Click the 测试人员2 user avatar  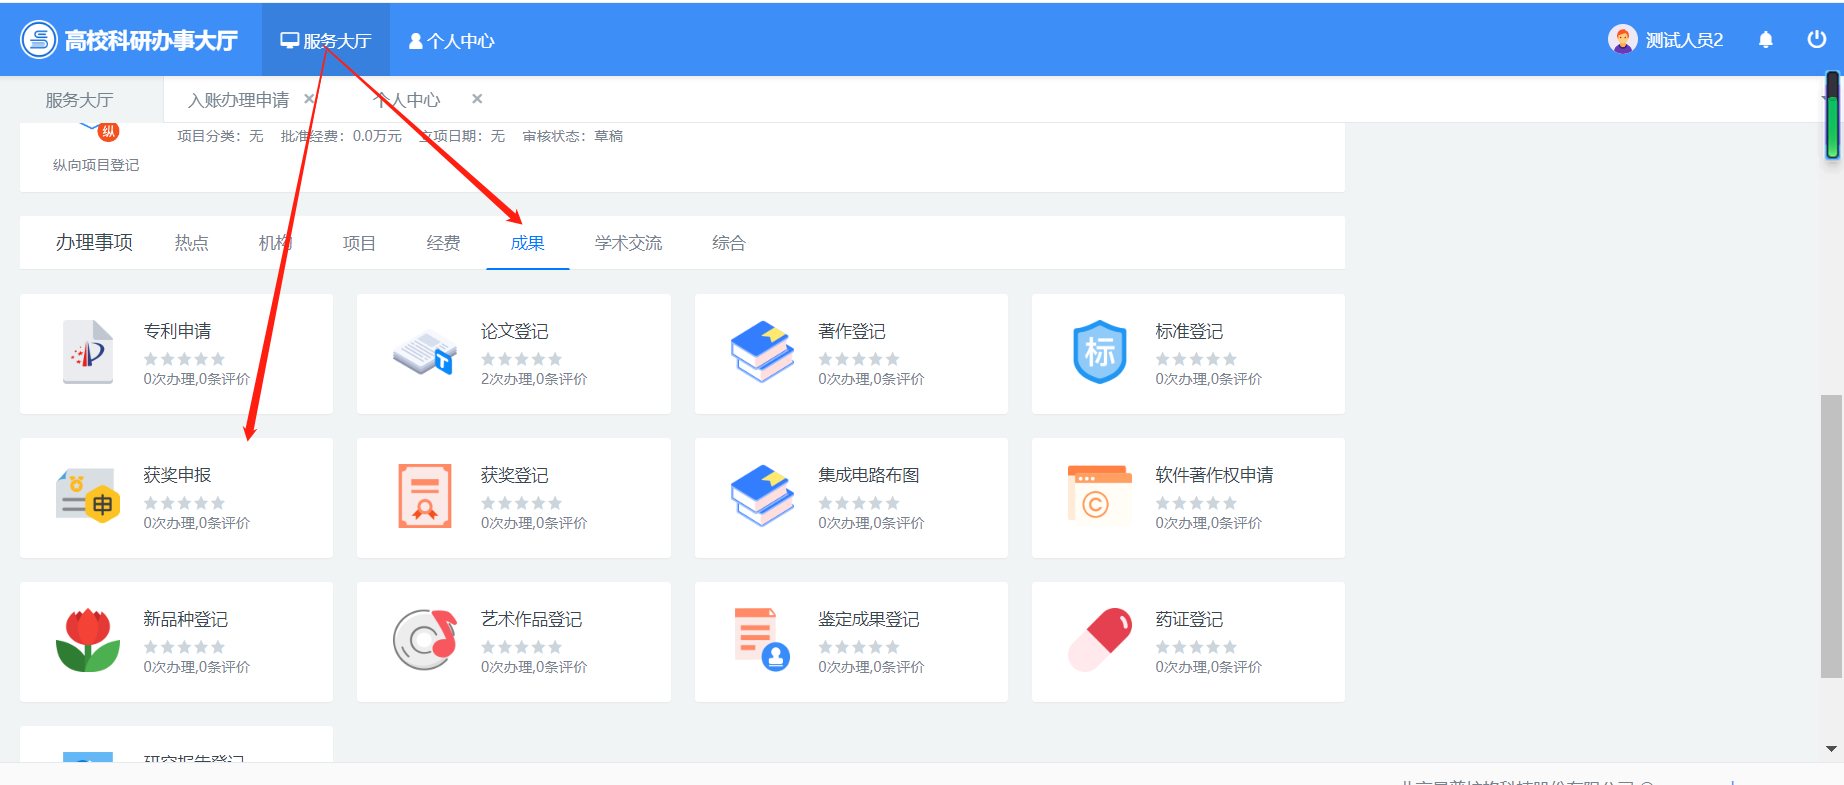pos(1622,40)
